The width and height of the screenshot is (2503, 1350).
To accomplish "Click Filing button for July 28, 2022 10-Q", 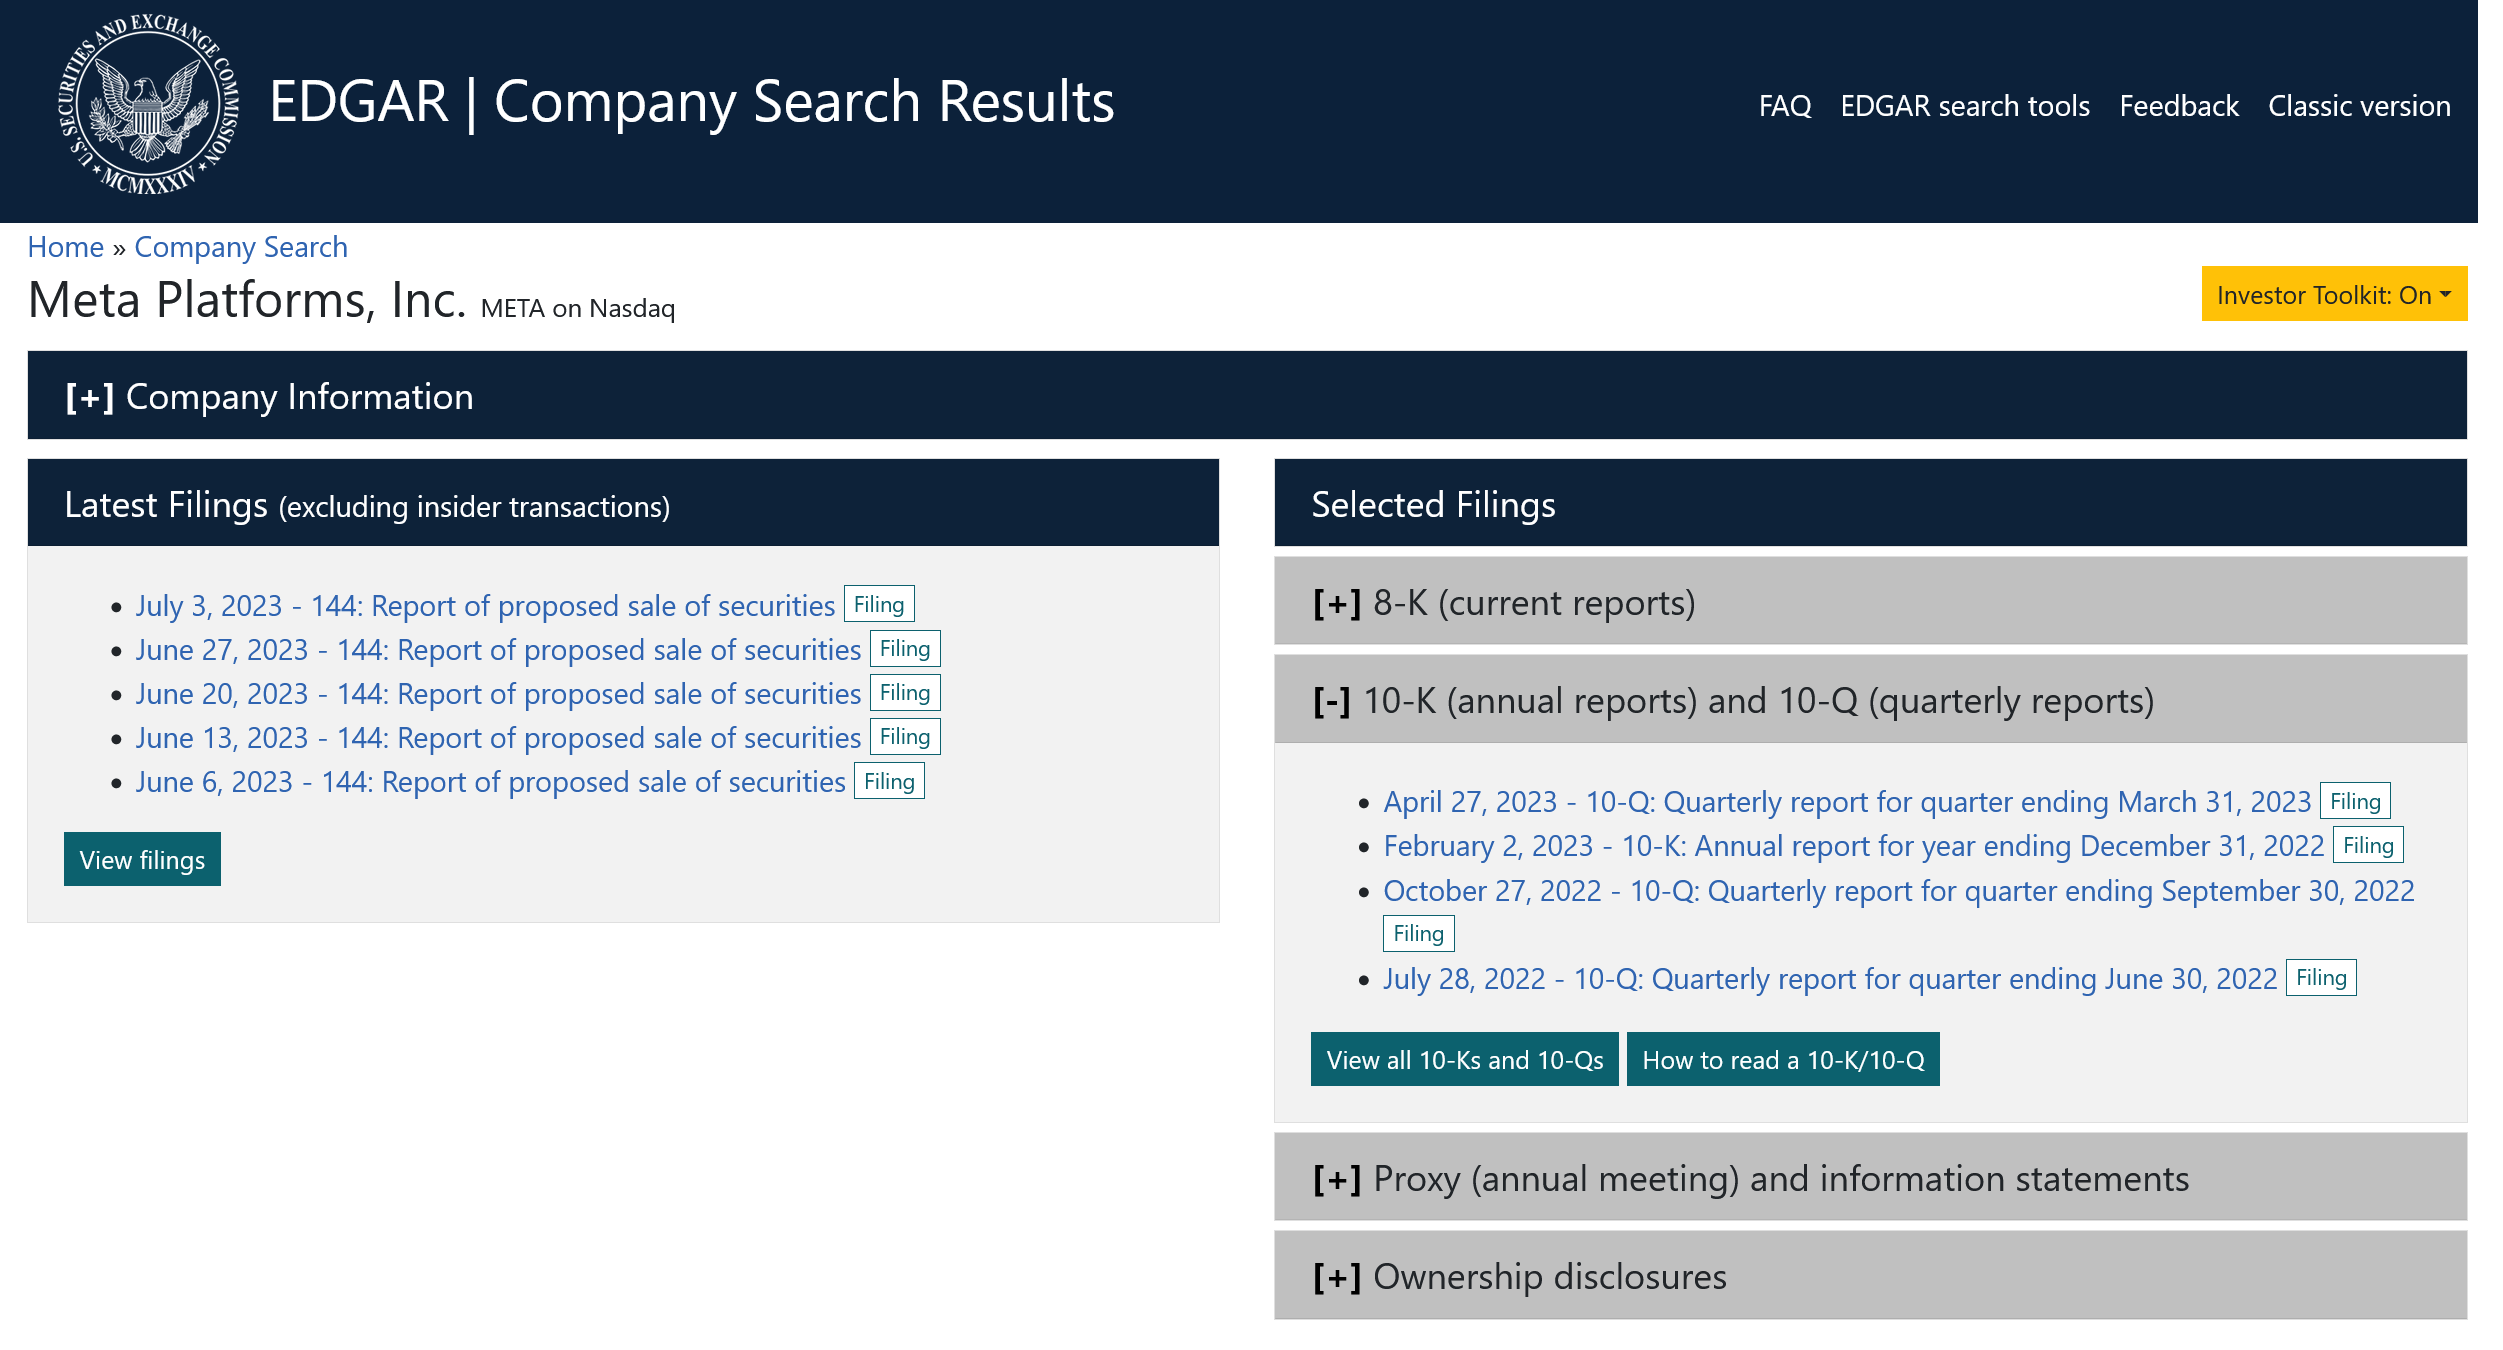I will click(2321, 977).
